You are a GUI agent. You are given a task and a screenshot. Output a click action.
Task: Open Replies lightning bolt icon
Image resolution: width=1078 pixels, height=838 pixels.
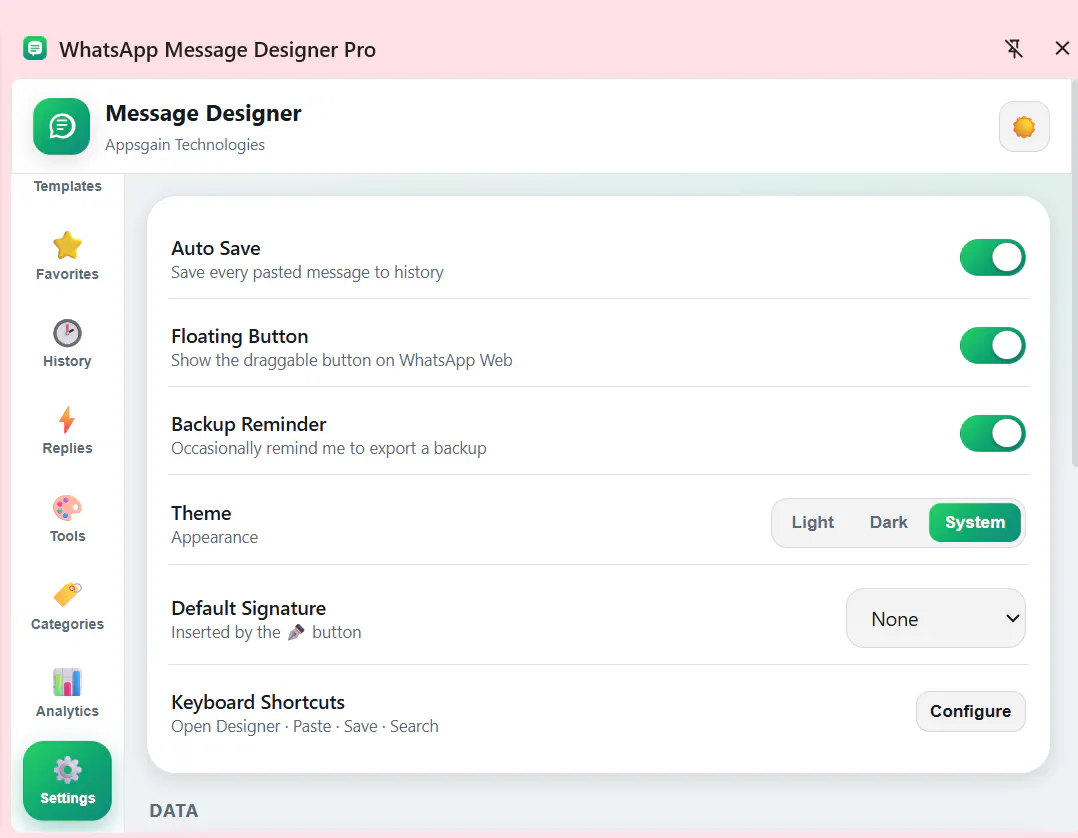pyautogui.click(x=67, y=420)
